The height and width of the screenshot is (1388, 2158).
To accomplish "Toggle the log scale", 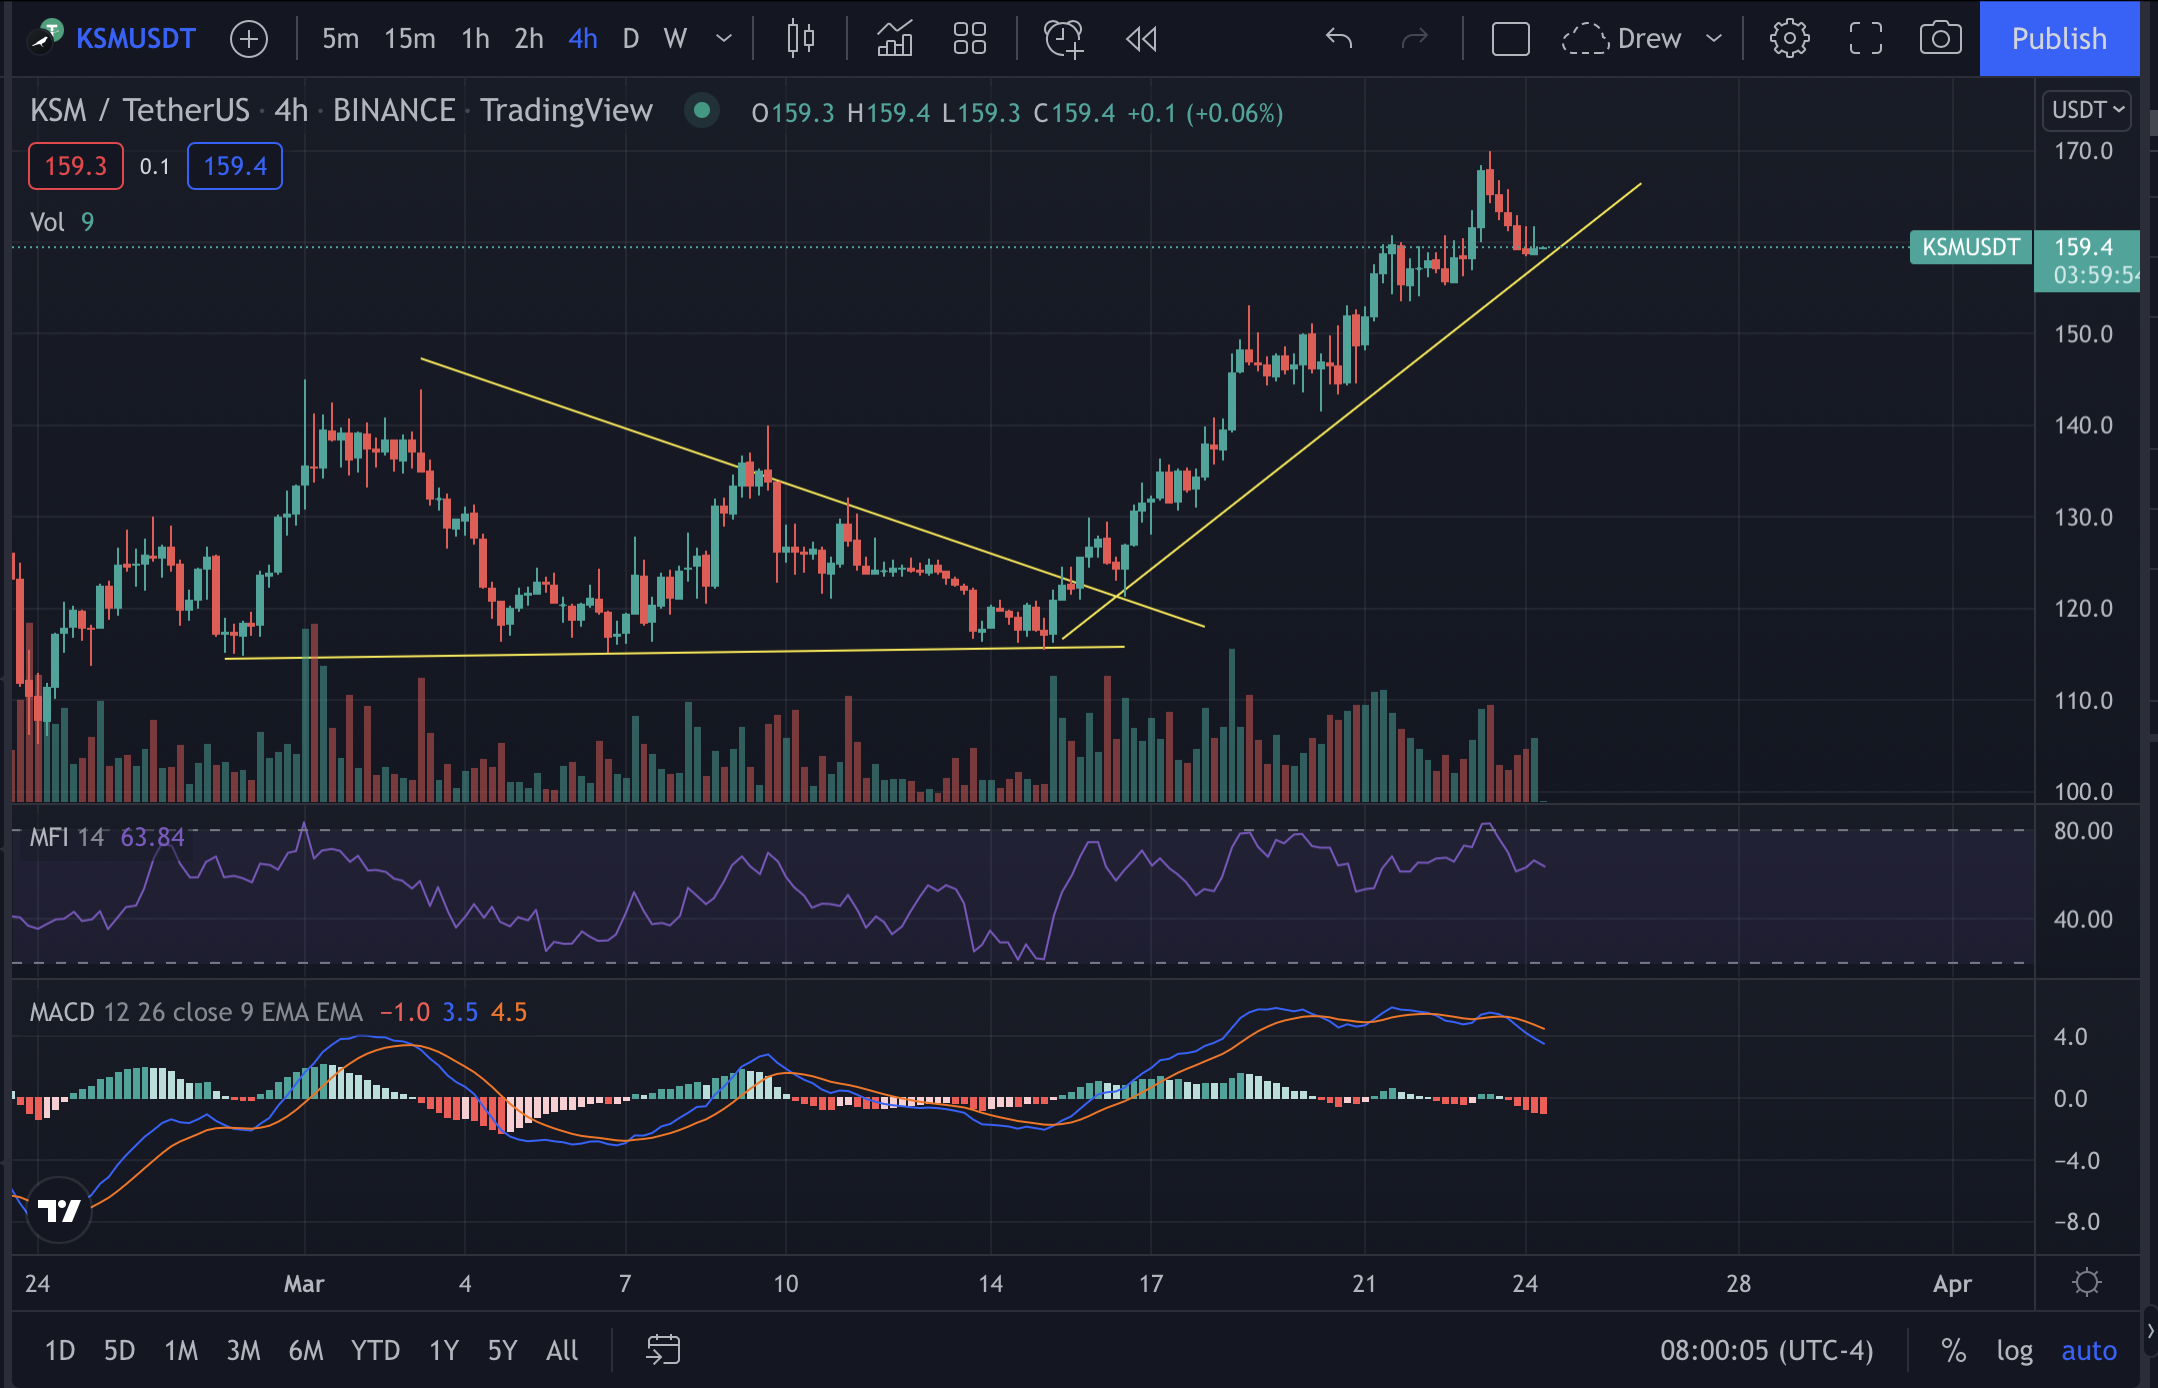I will 2014,1351.
